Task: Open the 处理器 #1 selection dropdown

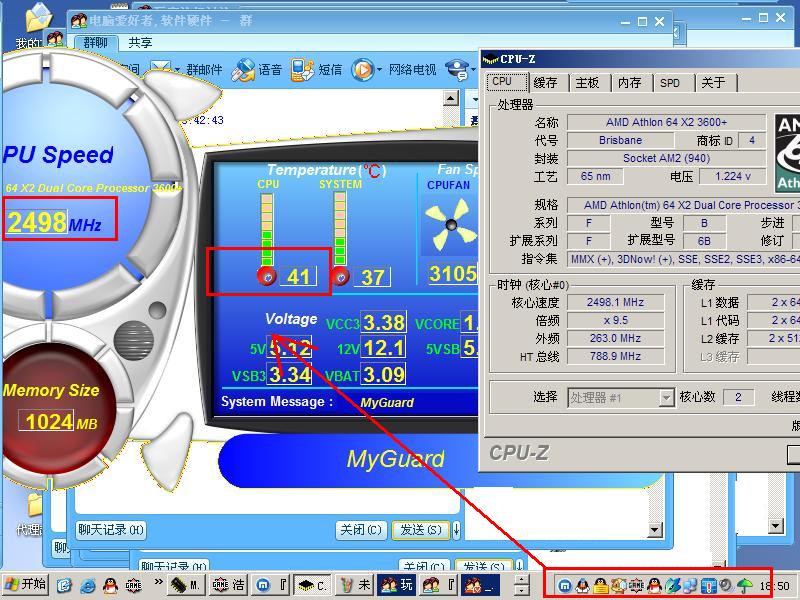Action: pos(666,397)
